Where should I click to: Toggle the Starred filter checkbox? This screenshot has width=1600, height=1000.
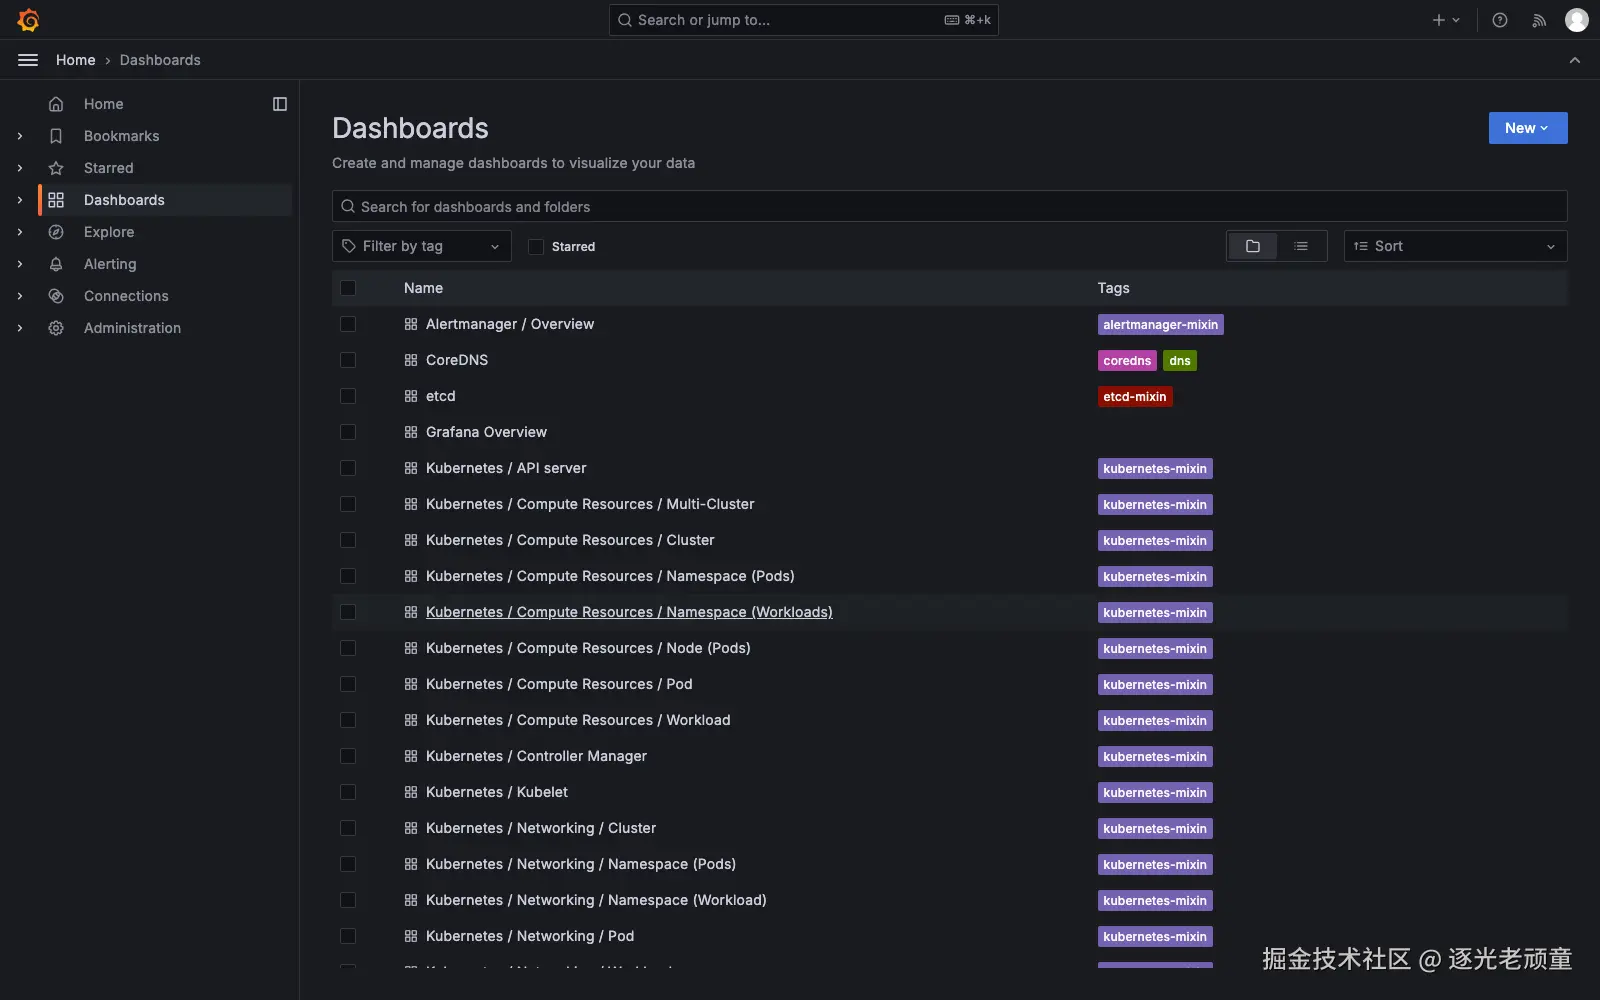point(536,246)
